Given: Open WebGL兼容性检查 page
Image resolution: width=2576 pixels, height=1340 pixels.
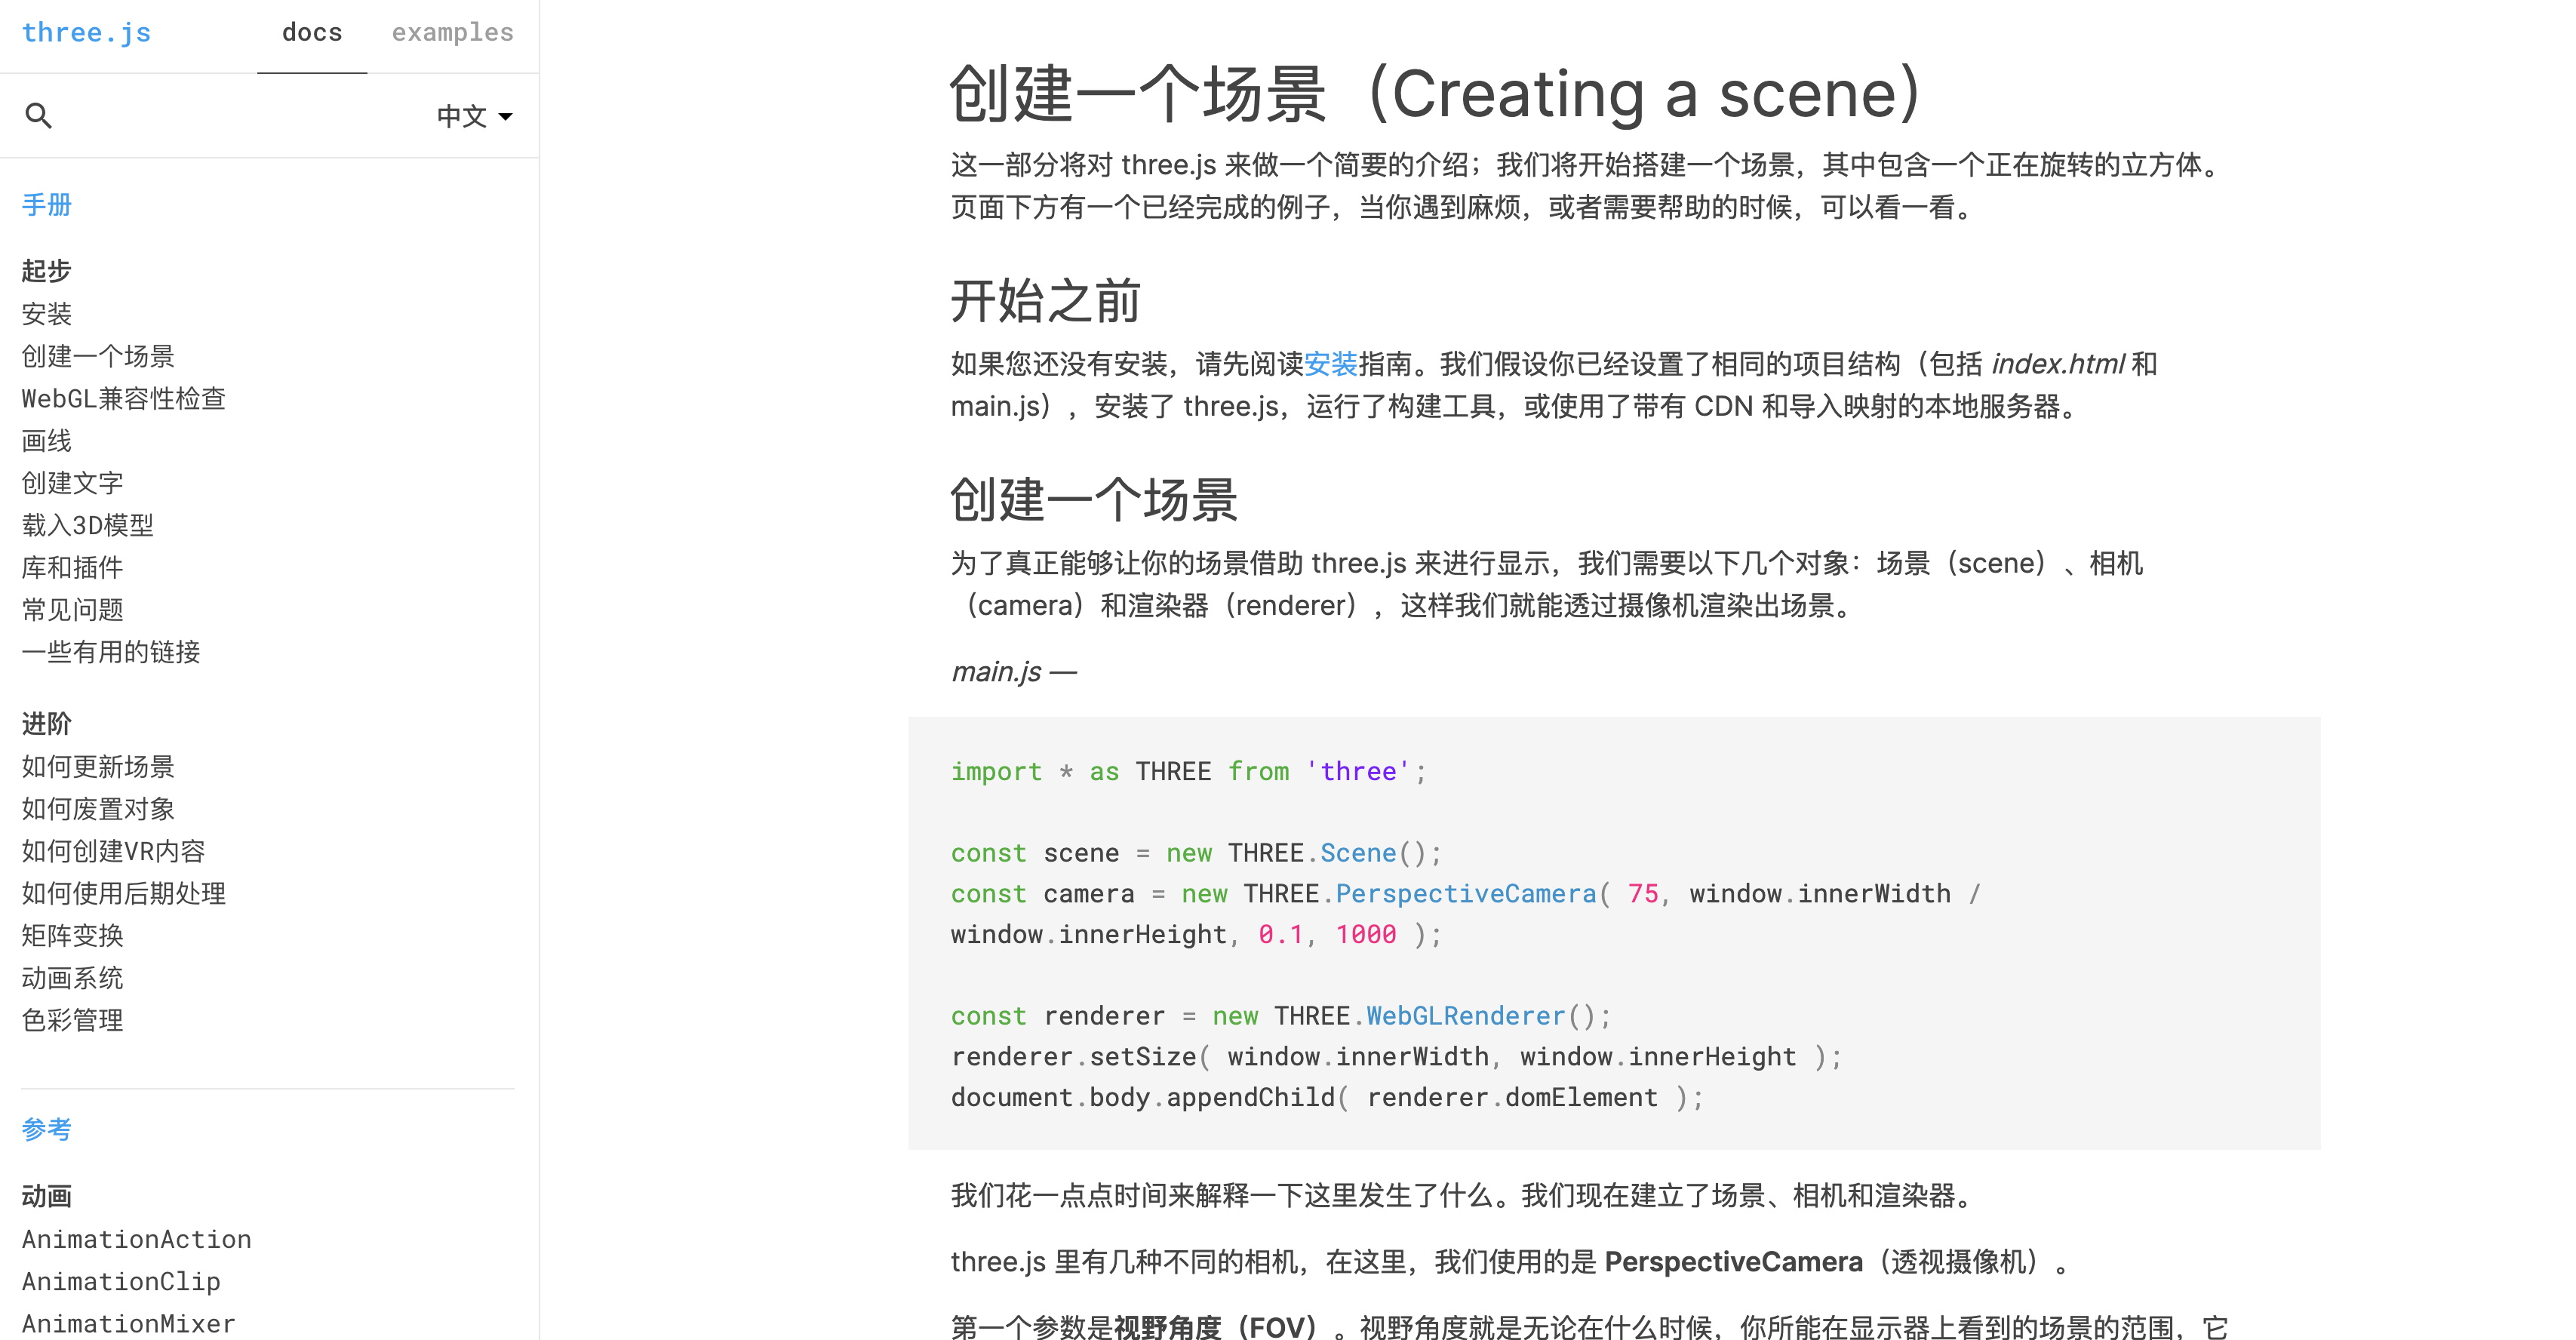Looking at the screenshot, I should point(124,398).
